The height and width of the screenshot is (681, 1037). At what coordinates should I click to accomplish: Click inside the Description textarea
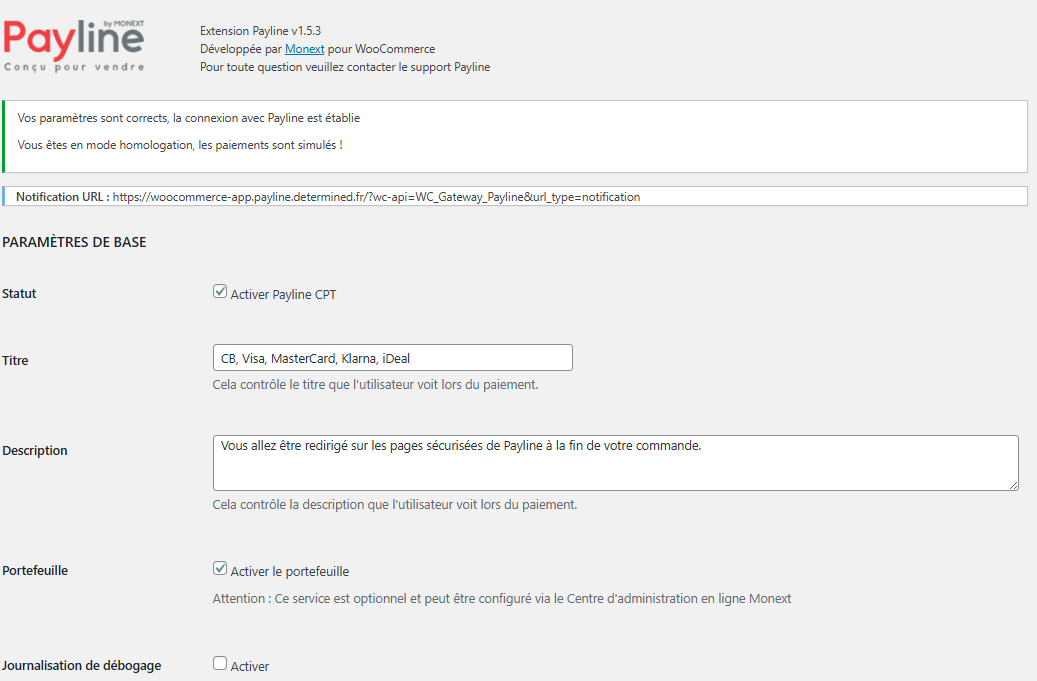coord(616,463)
